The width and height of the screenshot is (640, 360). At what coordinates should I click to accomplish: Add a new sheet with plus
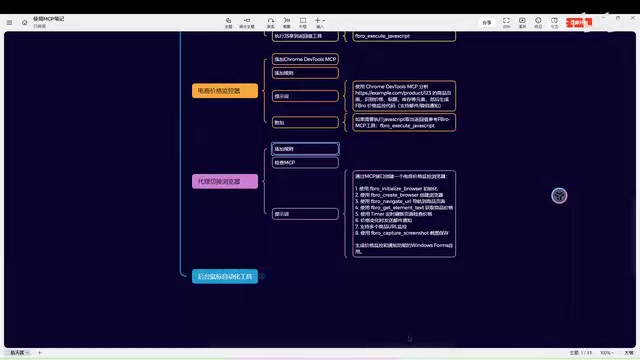pyautogui.click(x=40, y=353)
